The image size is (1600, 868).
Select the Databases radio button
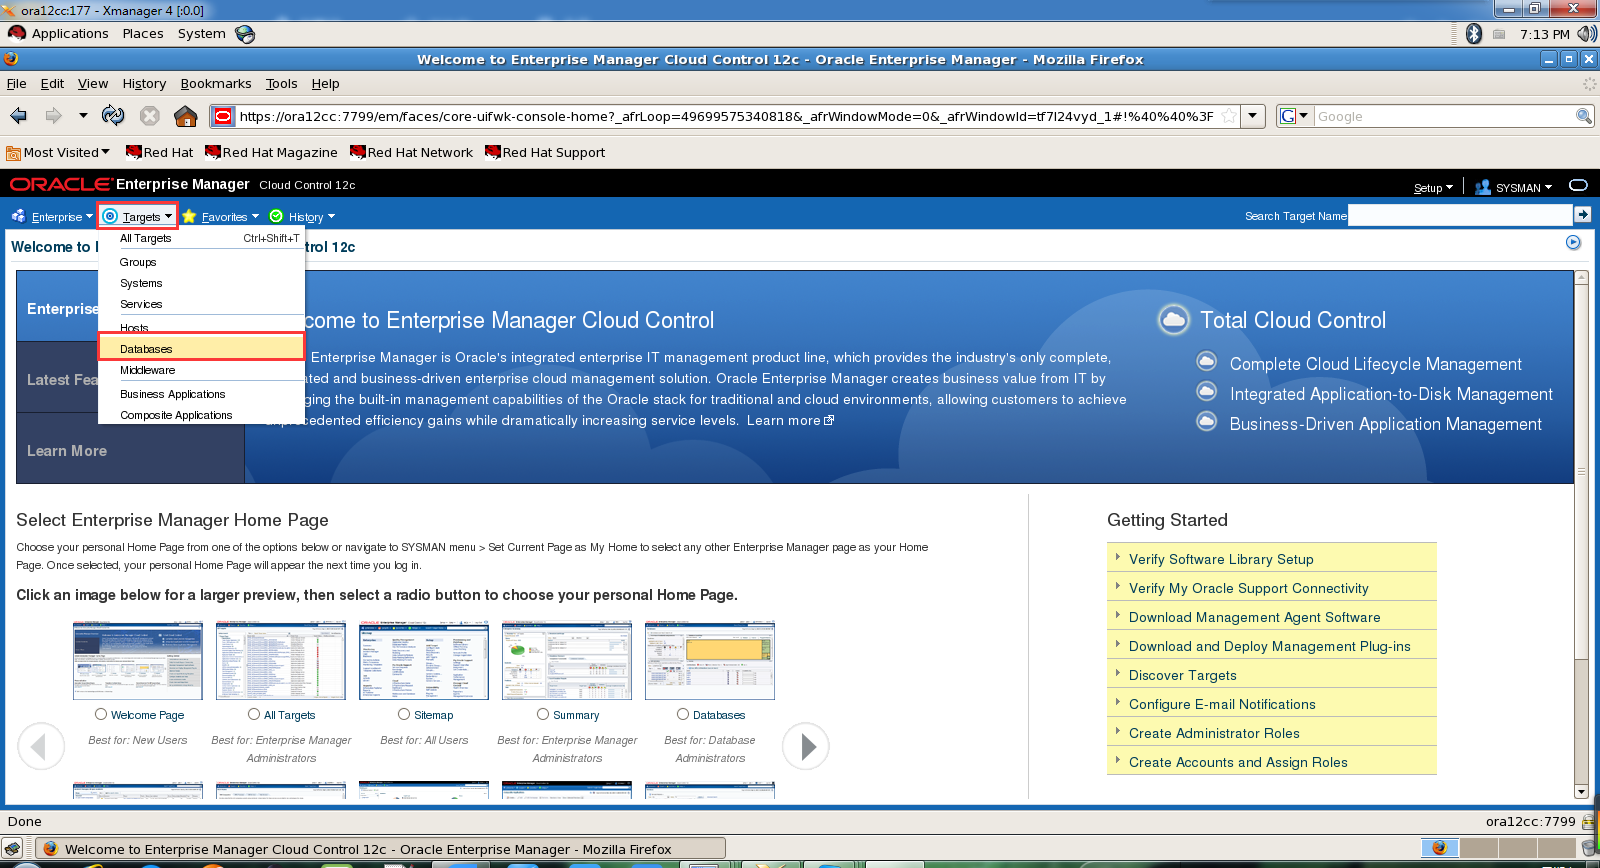point(683,714)
